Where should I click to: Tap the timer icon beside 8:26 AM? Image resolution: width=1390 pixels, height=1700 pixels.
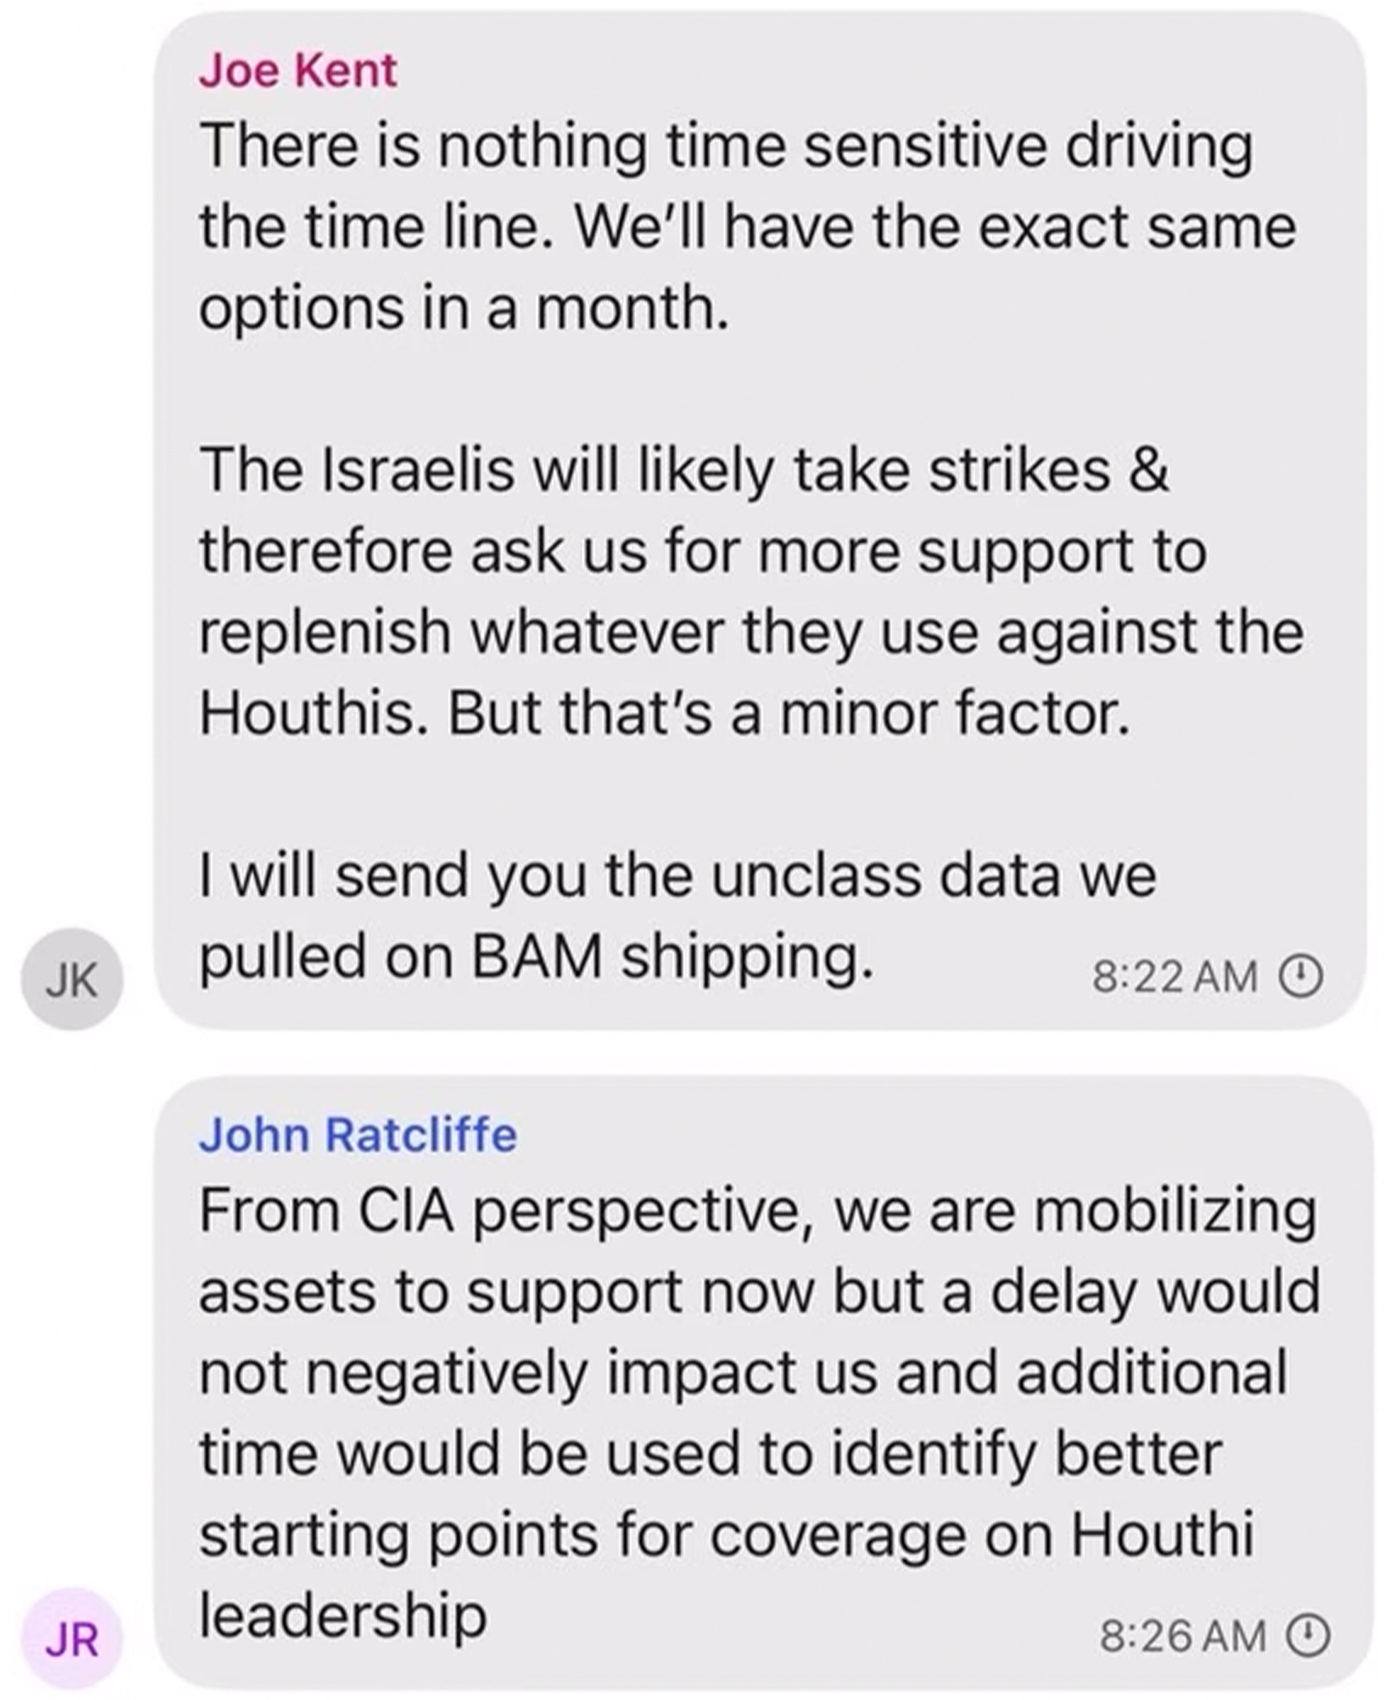(x=1308, y=1635)
